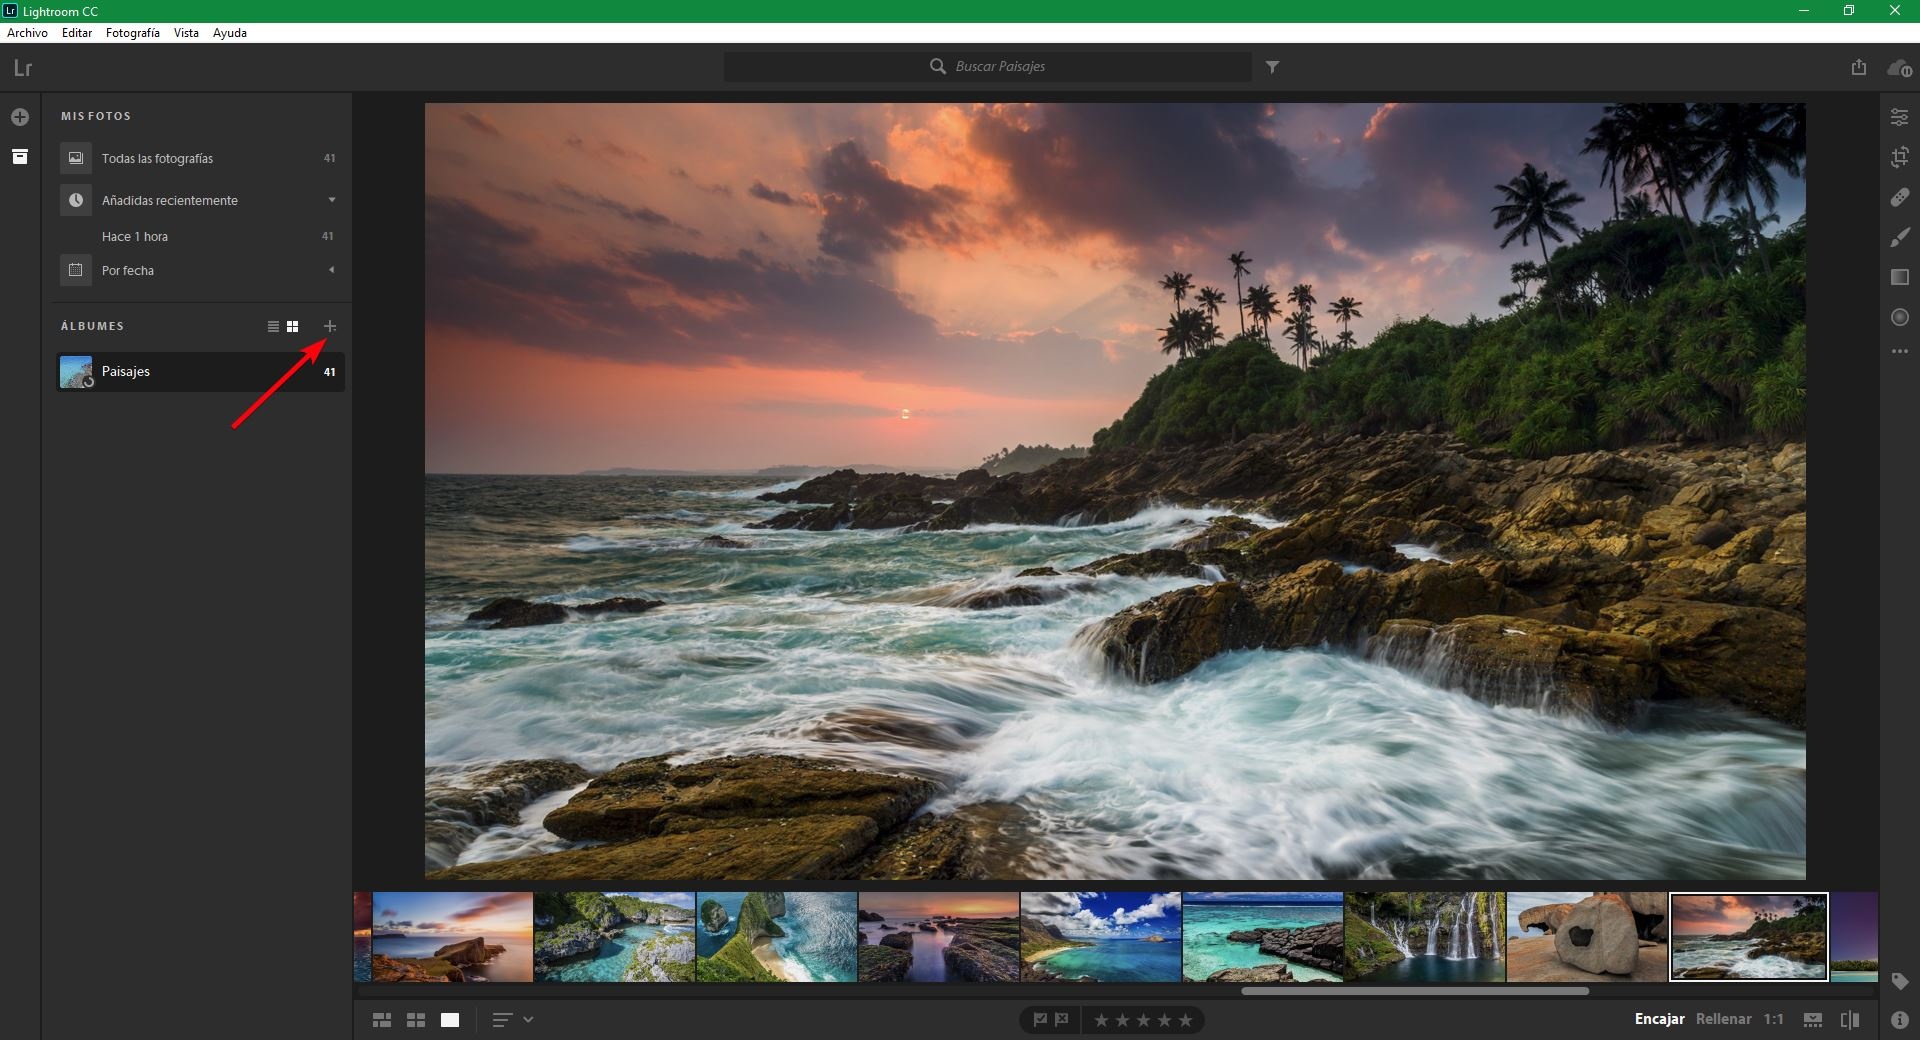
Task: Select the Crop and Rotate tool
Action: click(1900, 157)
